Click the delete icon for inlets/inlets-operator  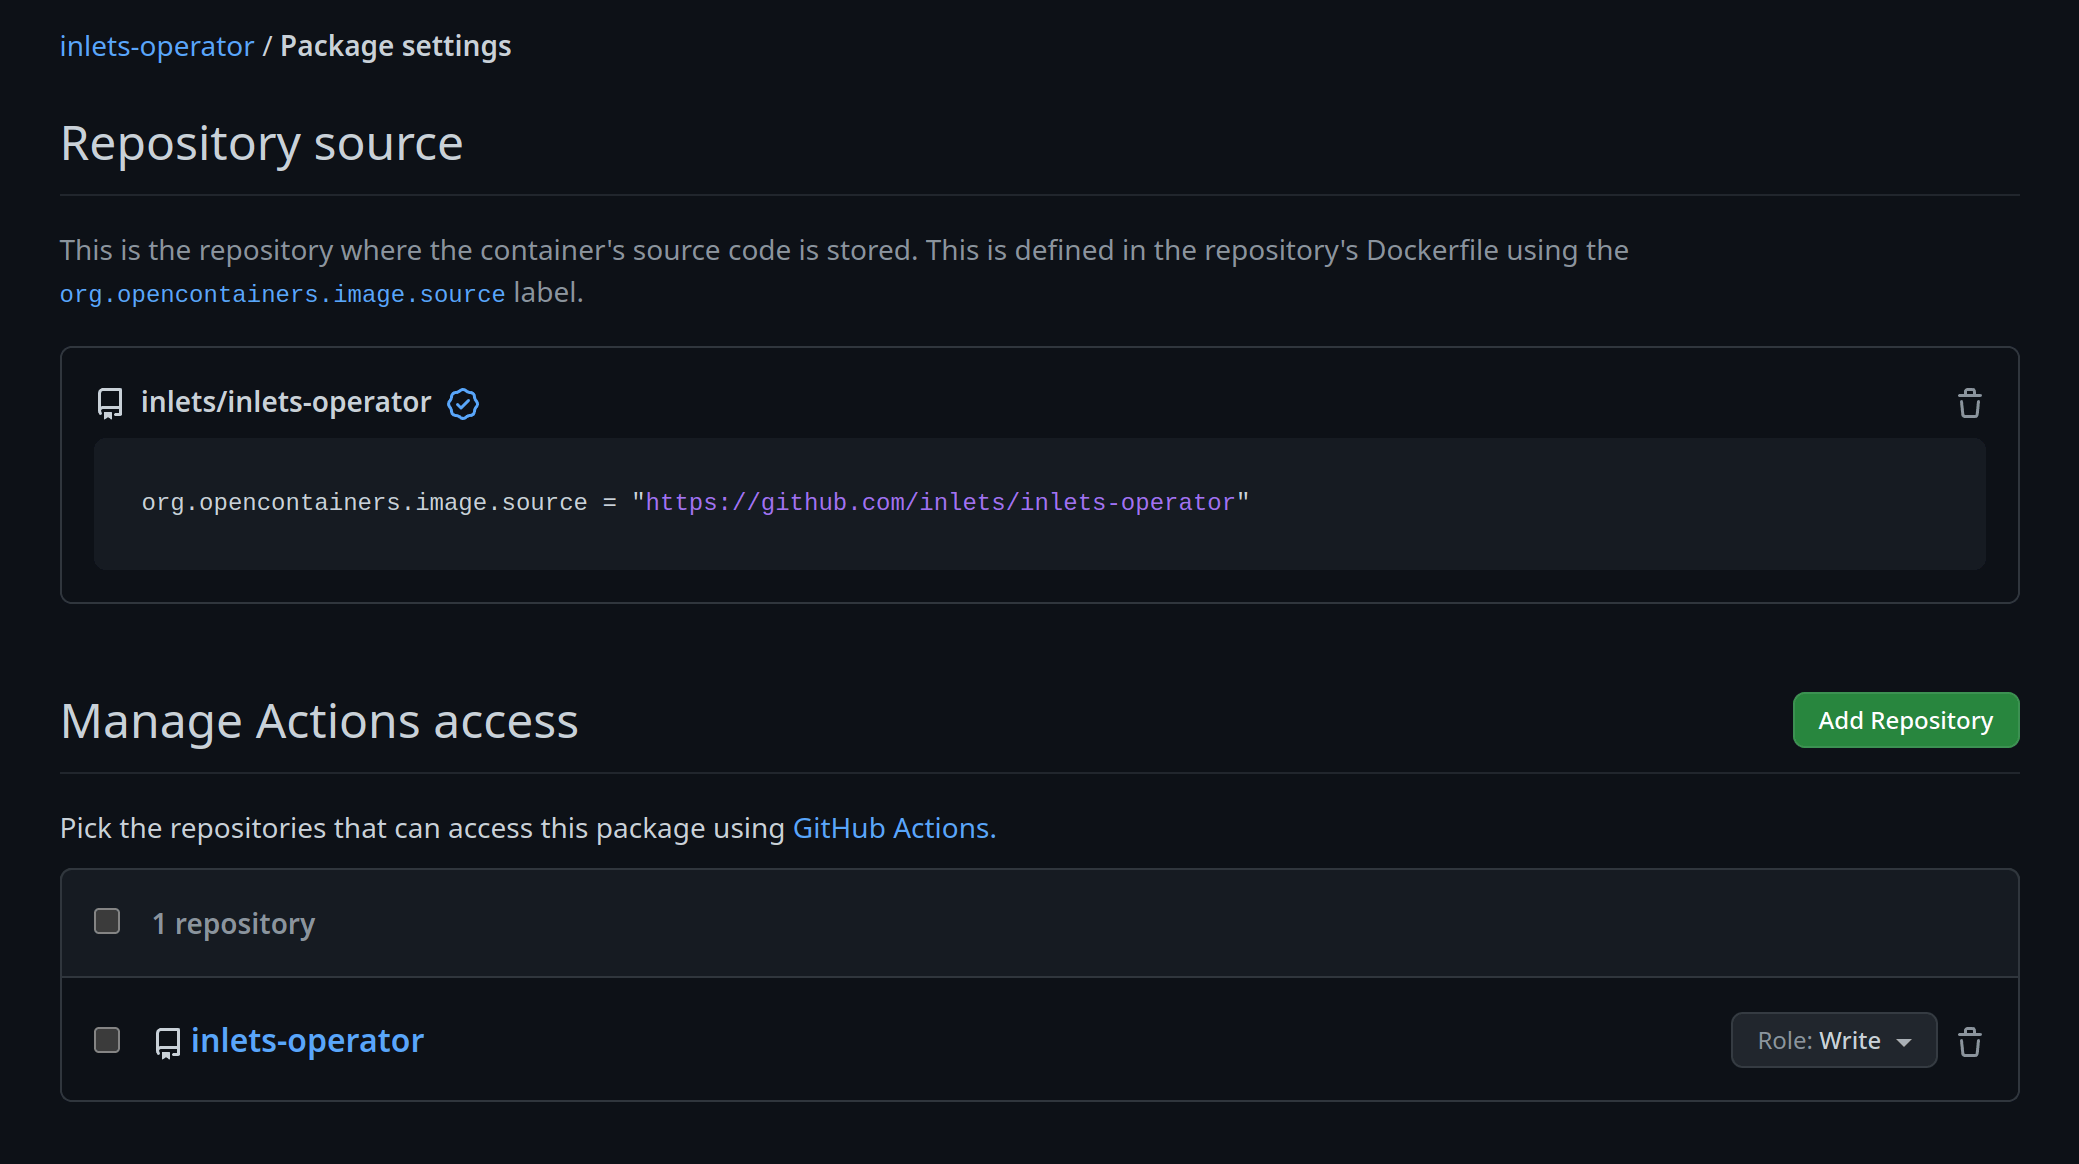[x=1970, y=403]
